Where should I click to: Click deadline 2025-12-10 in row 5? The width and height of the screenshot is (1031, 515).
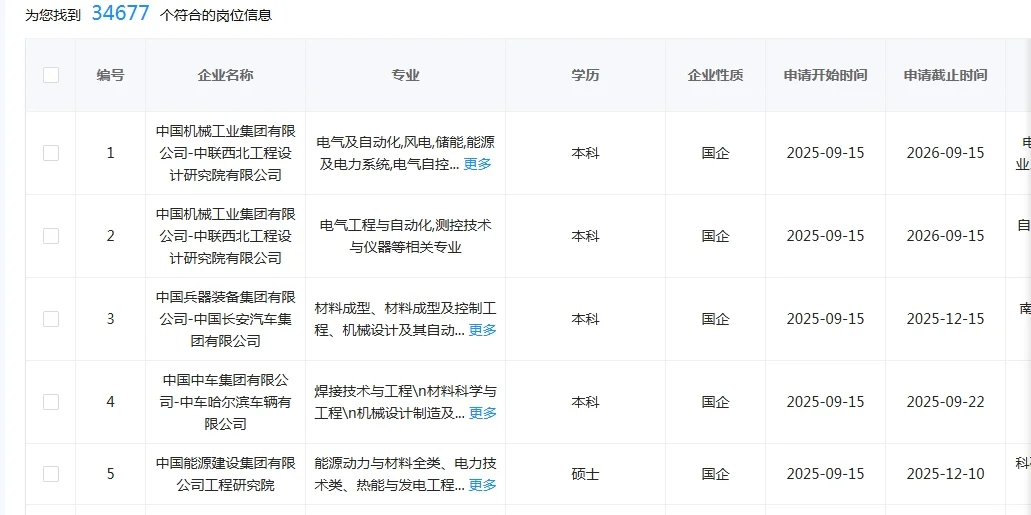click(946, 474)
